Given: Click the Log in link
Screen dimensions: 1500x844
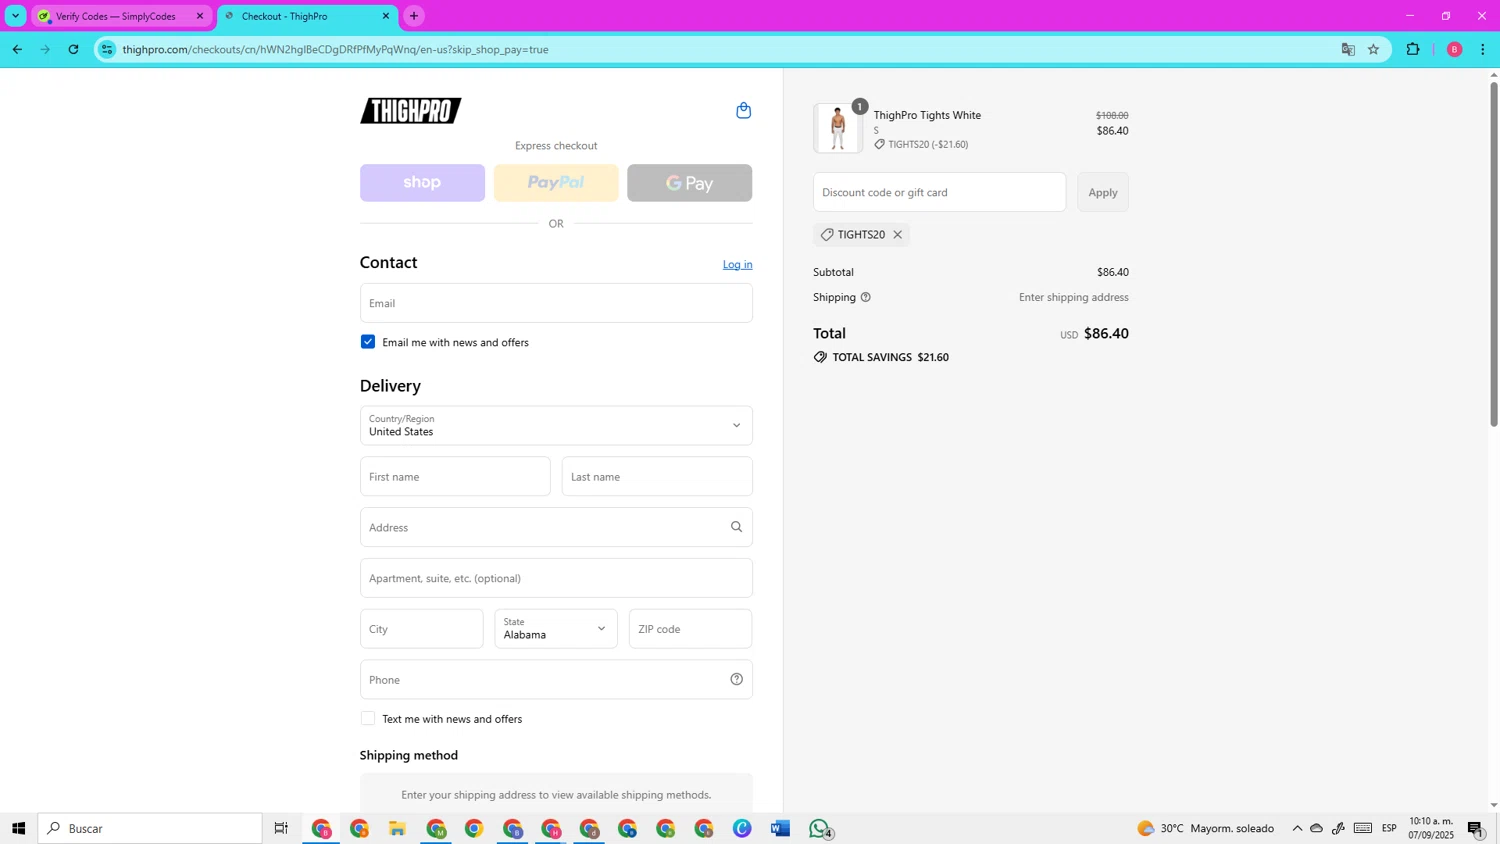Looking at the screenshot, I should coord(738,265).
